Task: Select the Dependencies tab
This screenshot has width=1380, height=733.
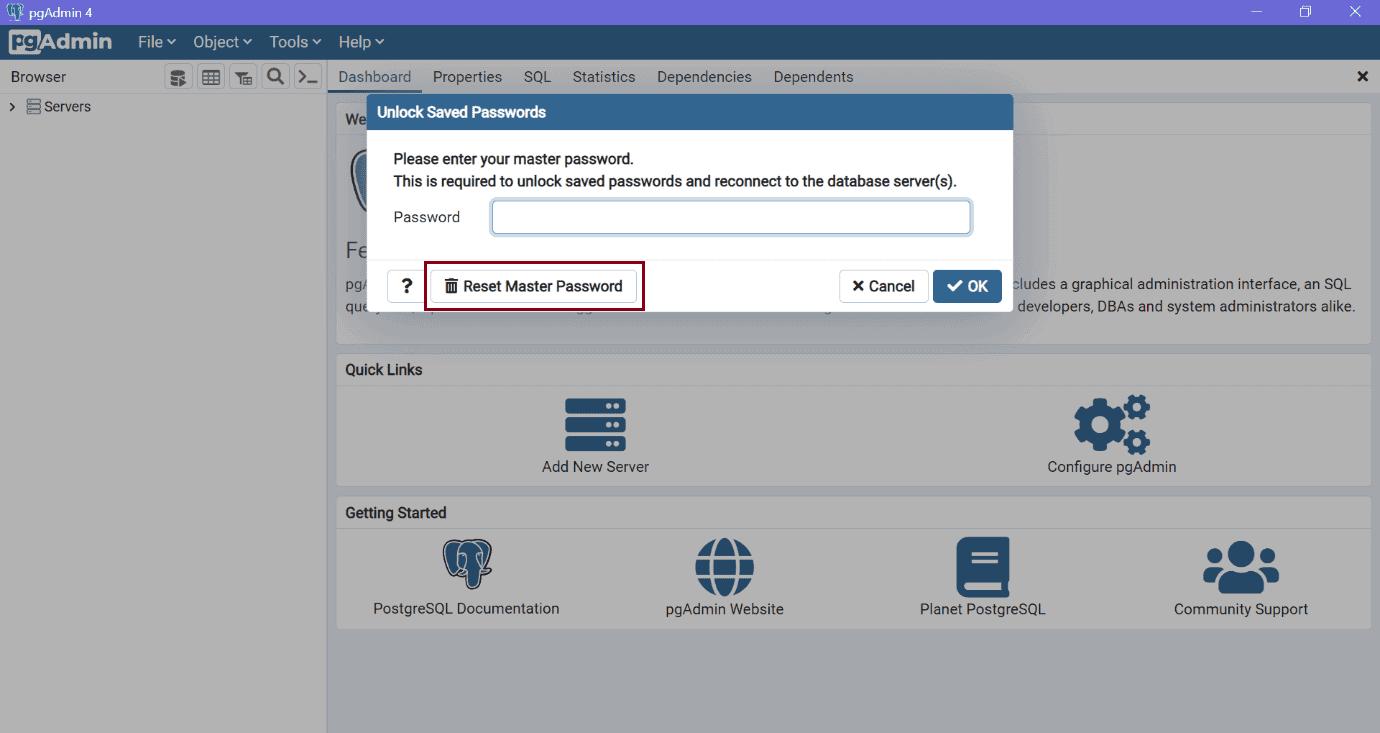Action: [704, 76]
